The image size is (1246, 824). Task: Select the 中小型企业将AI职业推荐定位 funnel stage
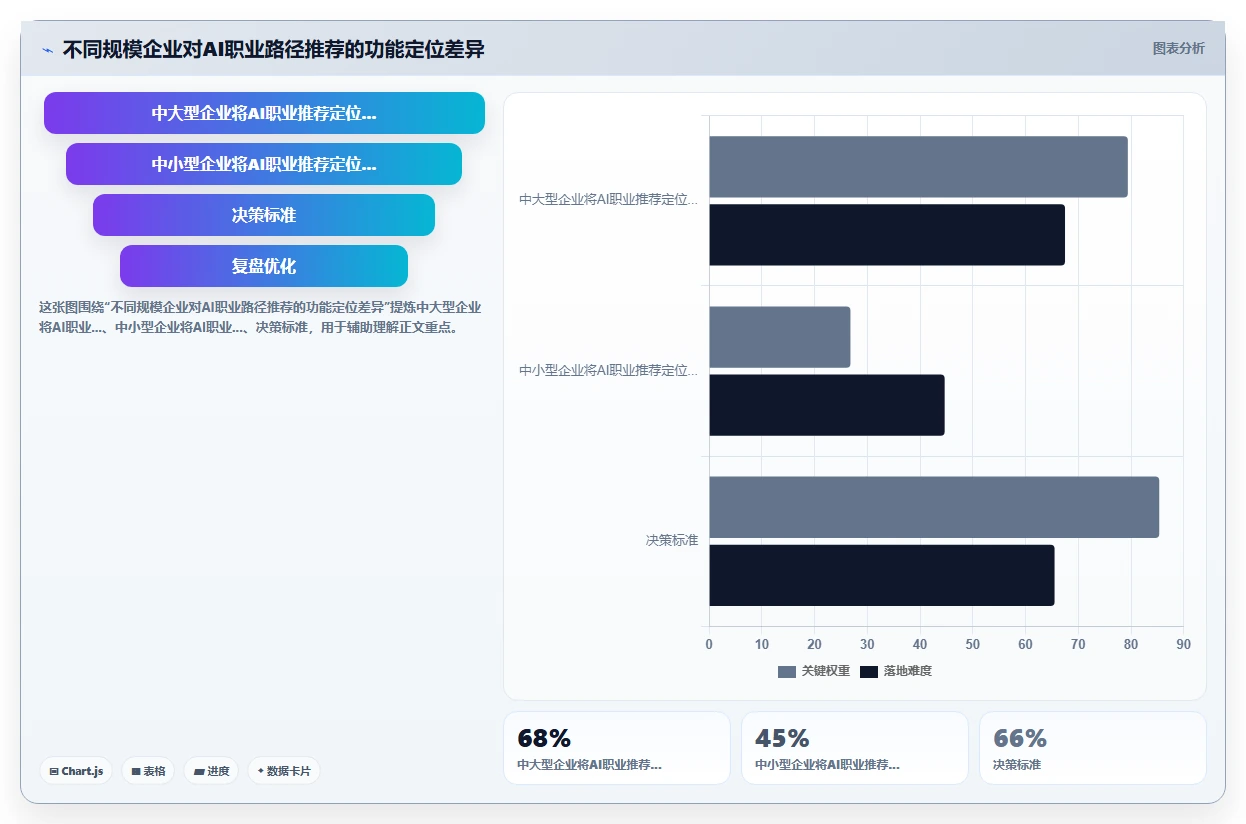click(x=264, y=164)
